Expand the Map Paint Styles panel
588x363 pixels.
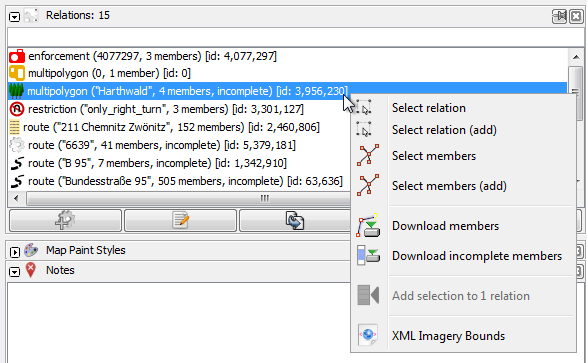tap(14, 252)
